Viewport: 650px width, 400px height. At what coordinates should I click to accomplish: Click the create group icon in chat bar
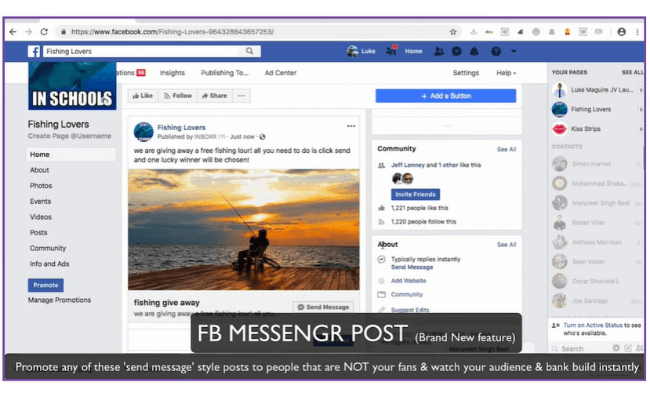[x=640, y=348]
